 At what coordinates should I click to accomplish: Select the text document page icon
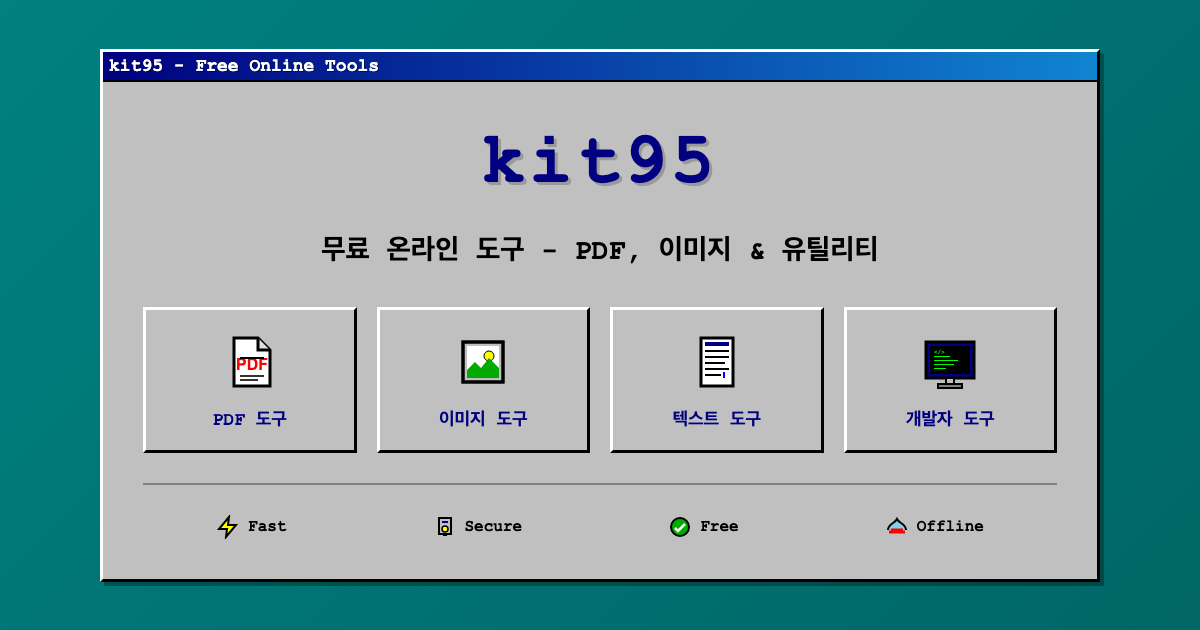click(x=716, y=362)
